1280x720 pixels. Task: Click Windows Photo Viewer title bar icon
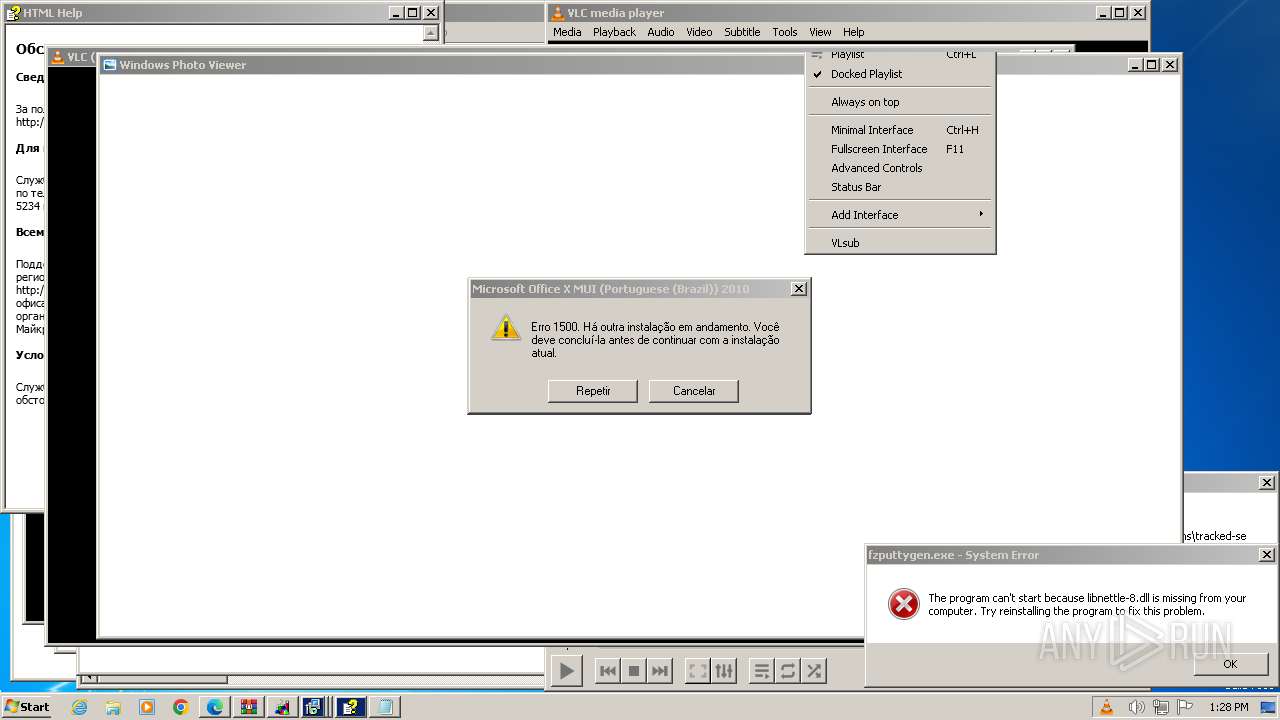pyautogui.click(x=110, y=65)
